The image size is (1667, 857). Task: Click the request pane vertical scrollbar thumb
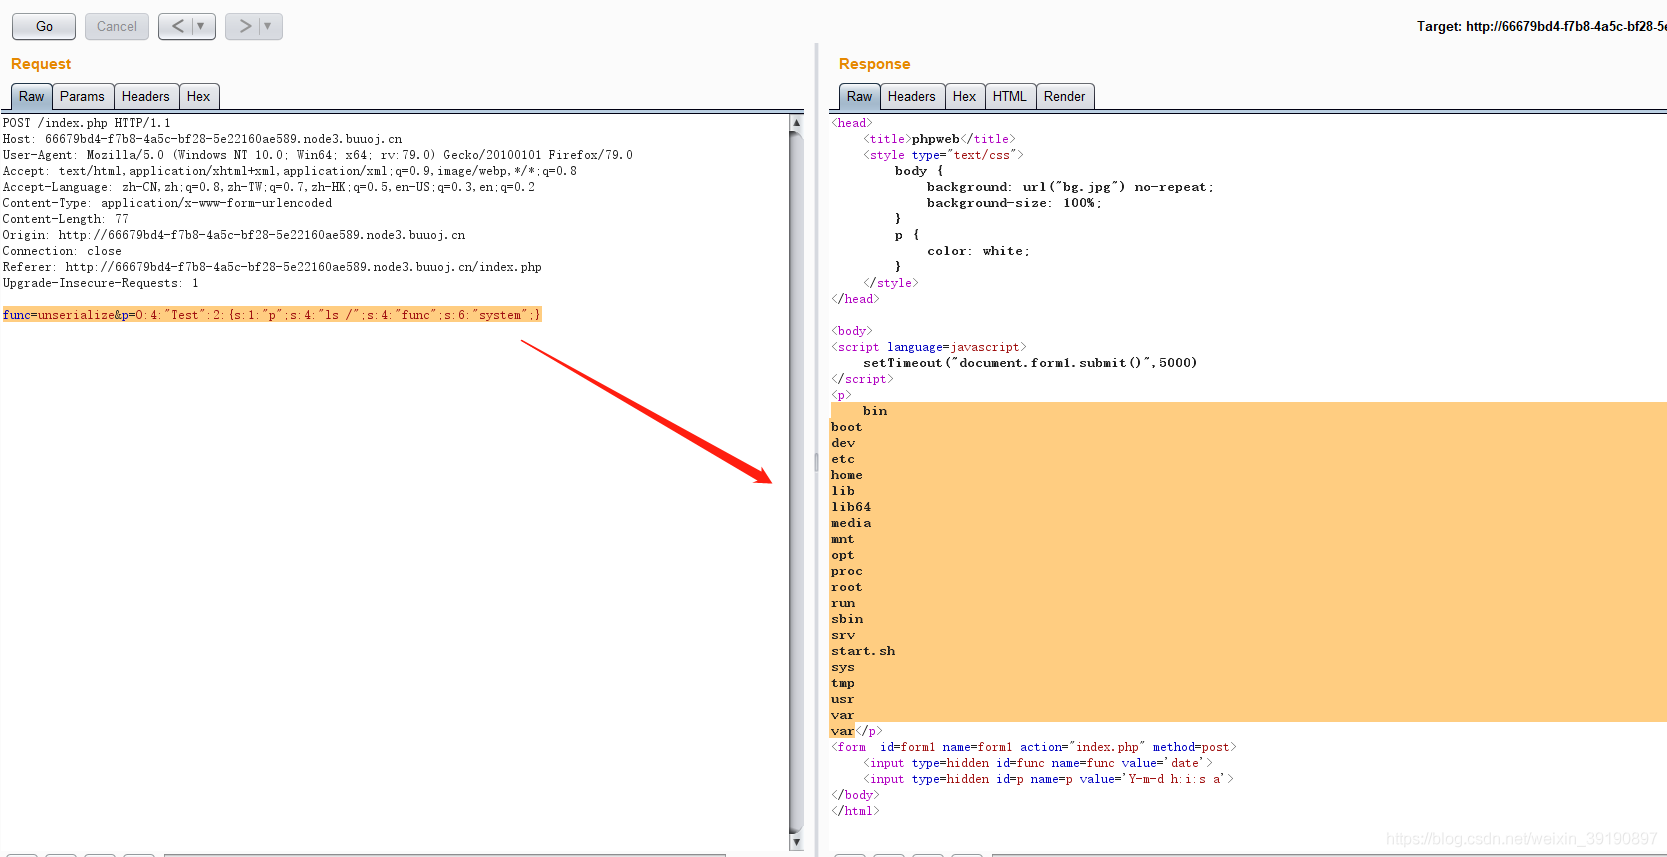tap(797, 482)
